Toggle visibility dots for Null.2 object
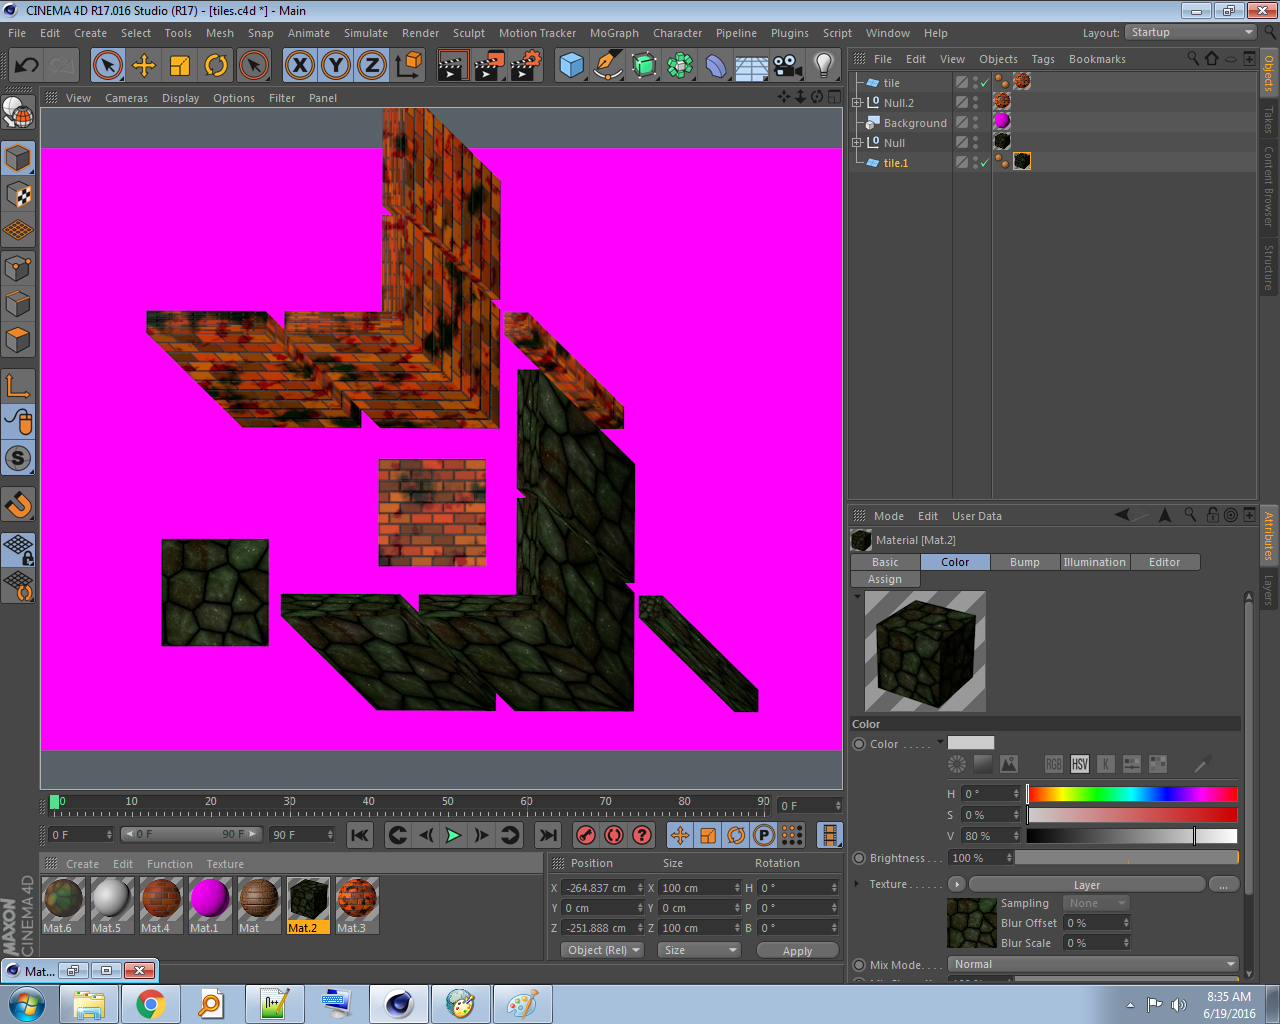This screenshot has width=1280, height=1024. click(976, 103)
